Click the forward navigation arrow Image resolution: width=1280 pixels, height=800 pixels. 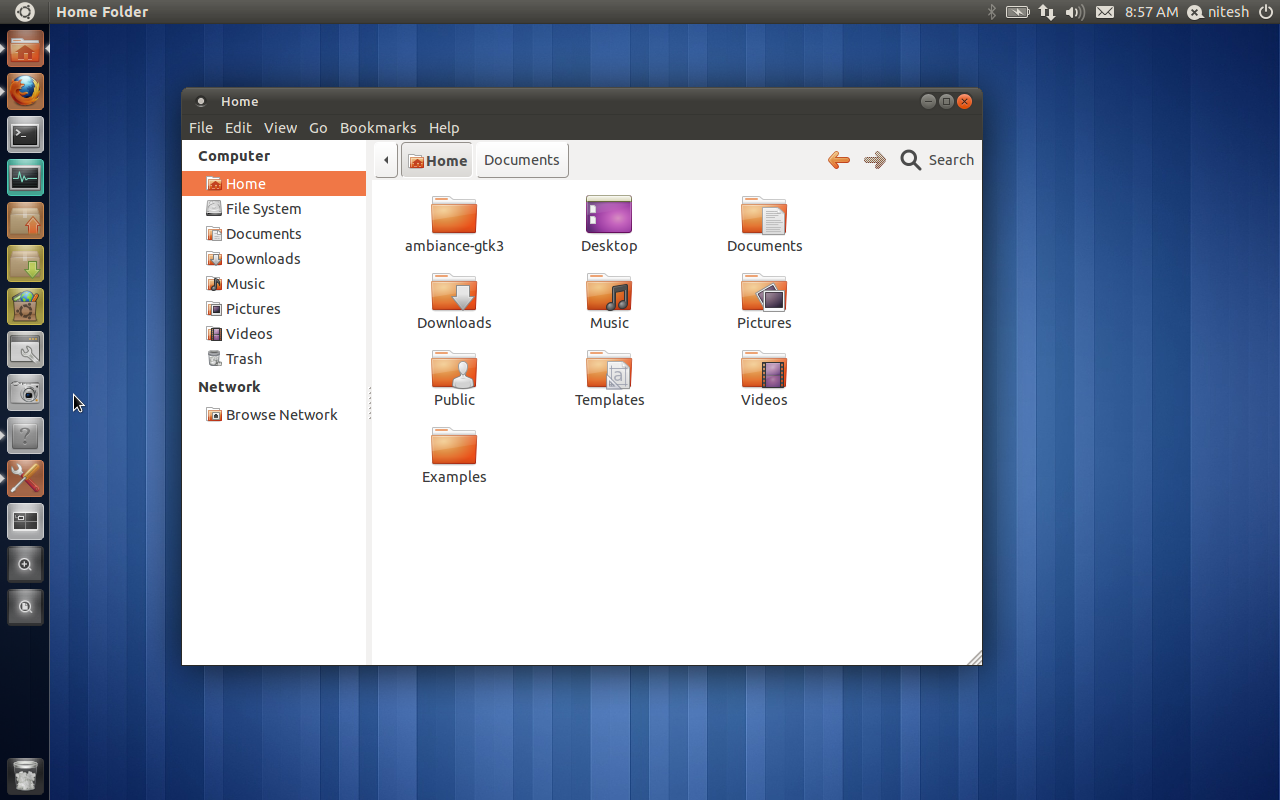874,159
